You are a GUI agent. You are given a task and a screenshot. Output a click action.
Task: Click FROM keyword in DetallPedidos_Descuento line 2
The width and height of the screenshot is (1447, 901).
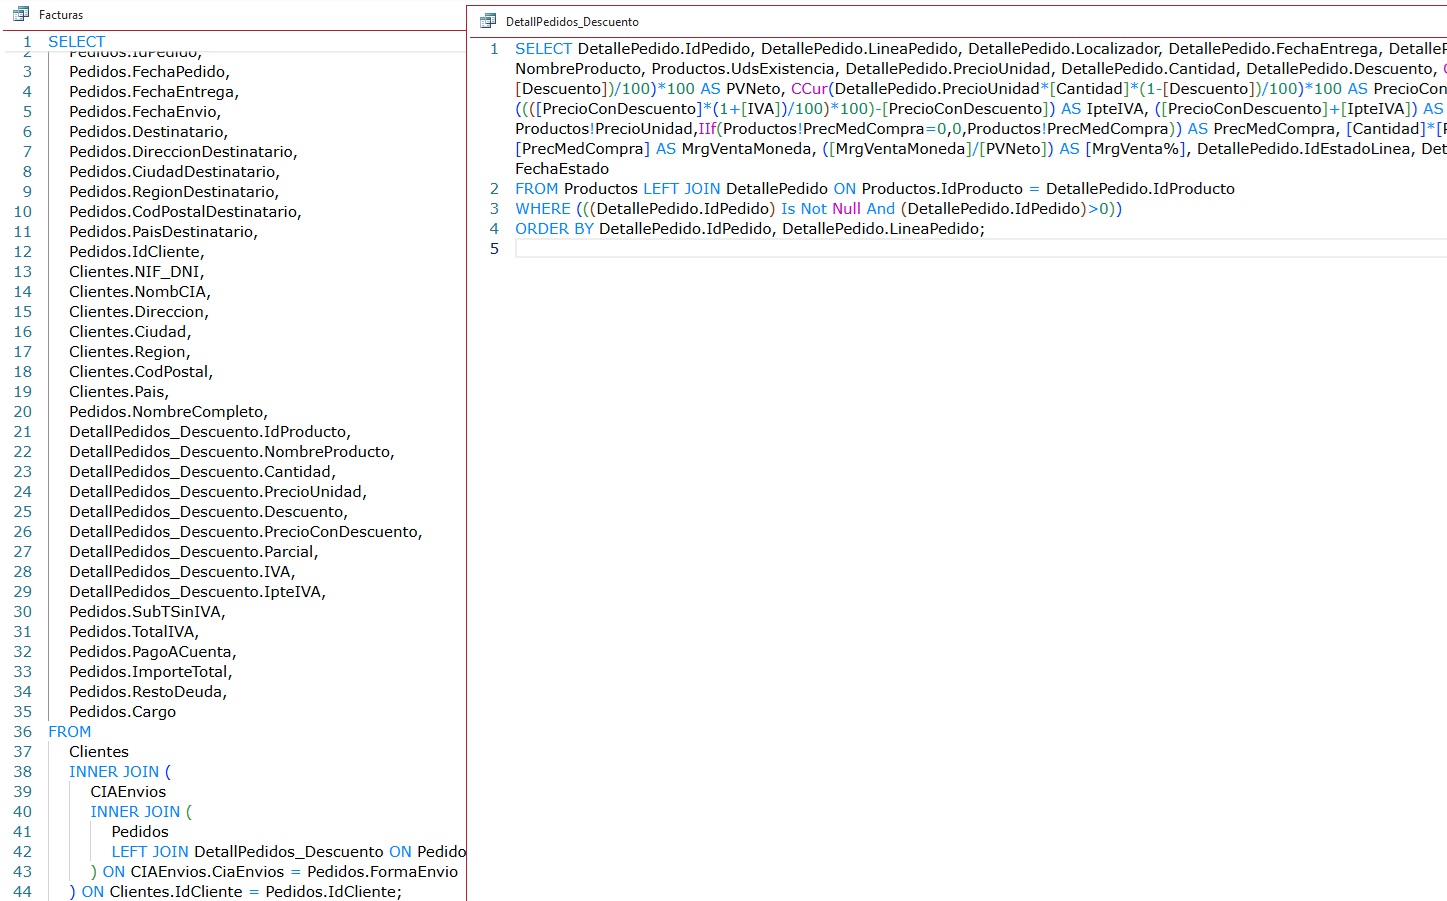pyautogui.click(x=537, y=188)
